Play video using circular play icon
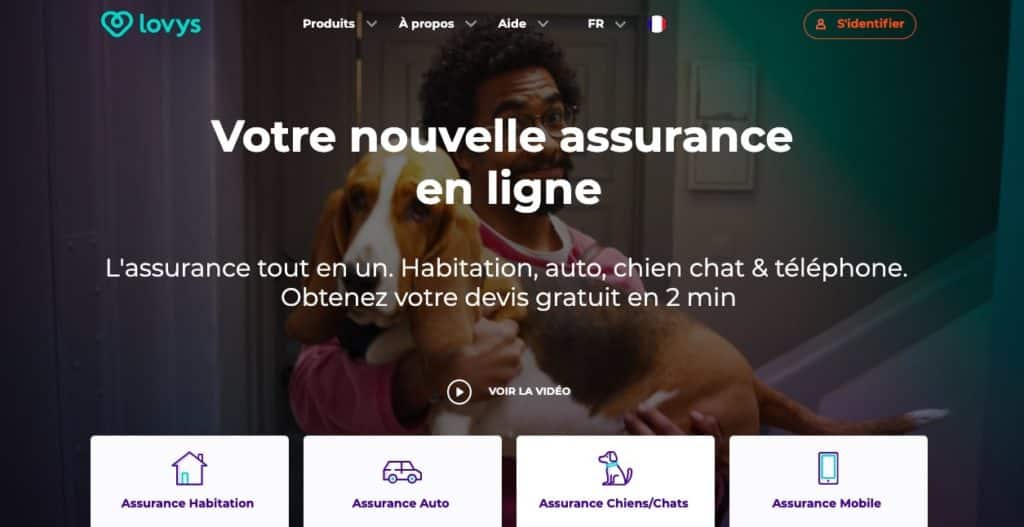The height and width of the screenshot is (527, 1024). (x=459, y=392)
